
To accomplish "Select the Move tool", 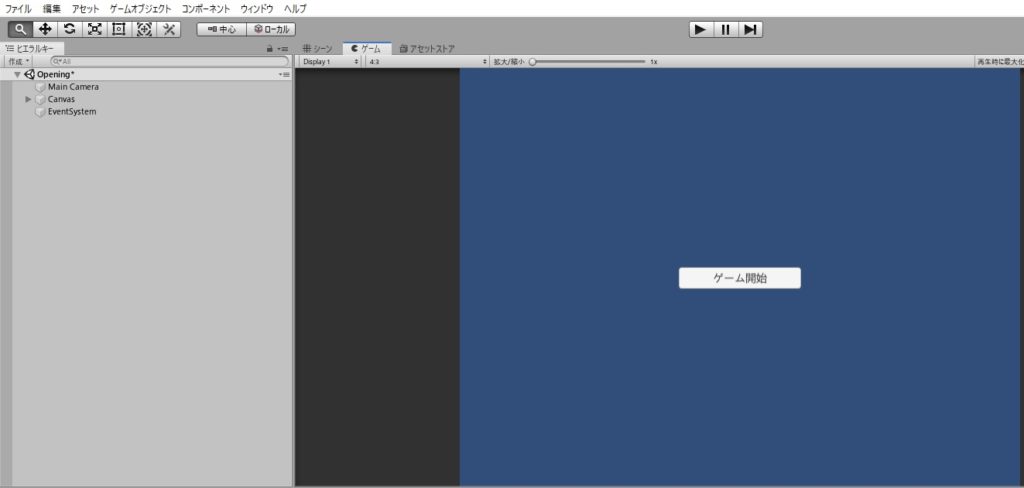I will (45, 29).
